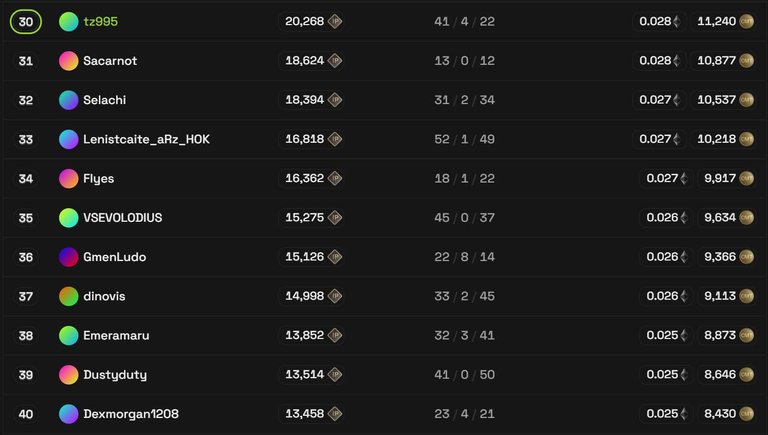Image resolution: width=768 pixels, height=435 pixels.
Task: Click the gold coin icon beside 8,430
Action: (x=746, y=413)
